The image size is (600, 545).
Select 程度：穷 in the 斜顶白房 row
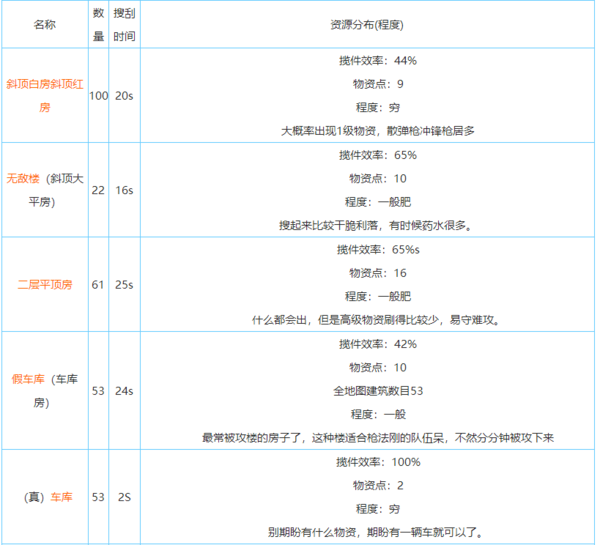(378, 108)
